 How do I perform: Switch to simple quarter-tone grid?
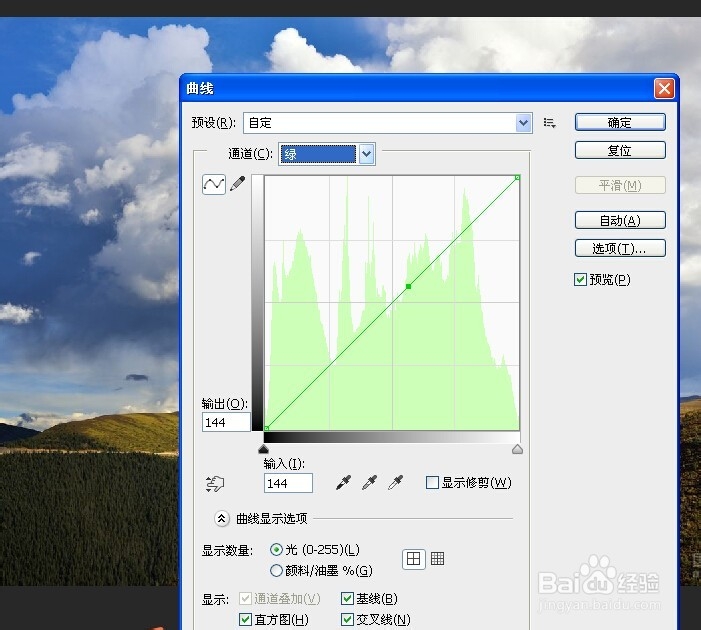pos(414,559)
